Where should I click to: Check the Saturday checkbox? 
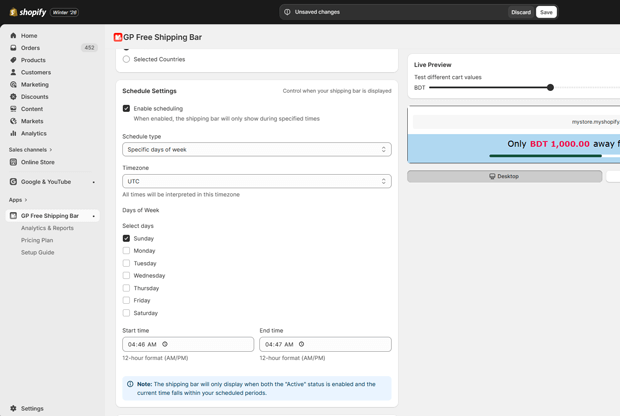click(126, 313)
